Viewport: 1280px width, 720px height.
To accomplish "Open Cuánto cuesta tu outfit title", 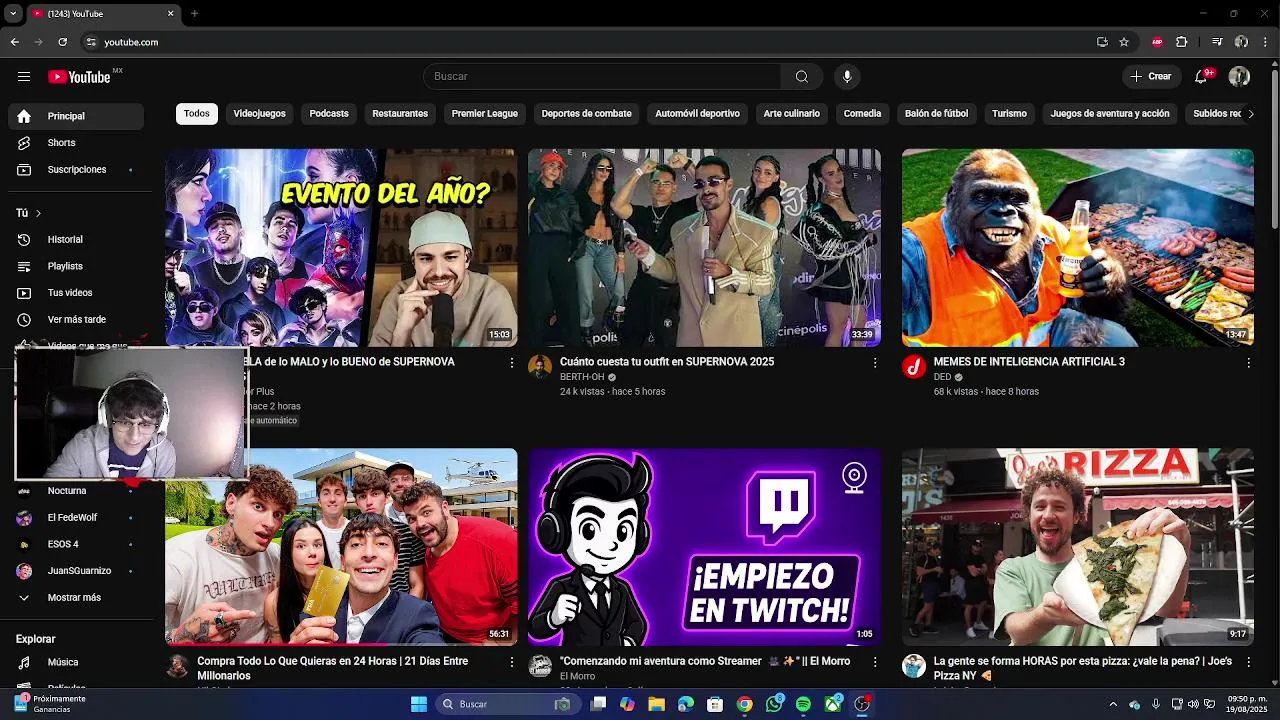I will 667,362.
